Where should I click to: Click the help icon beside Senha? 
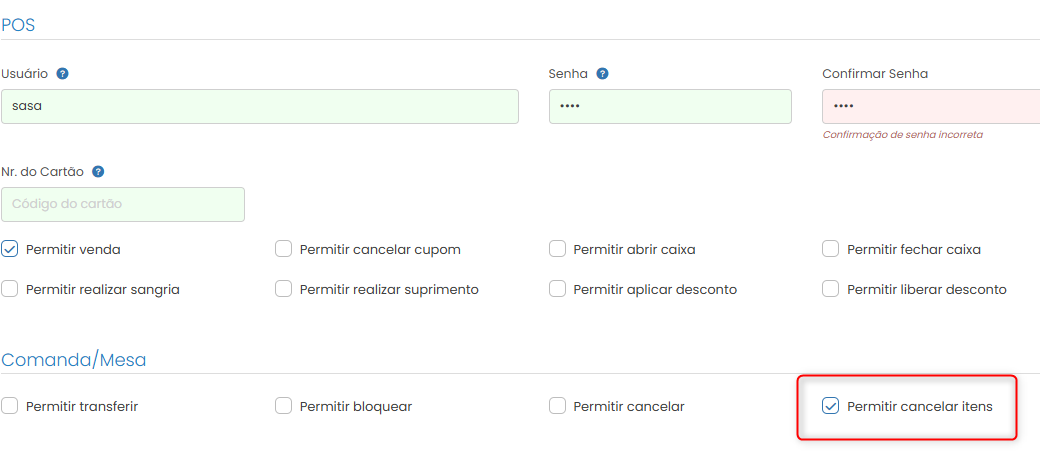[x=602, y=74]
